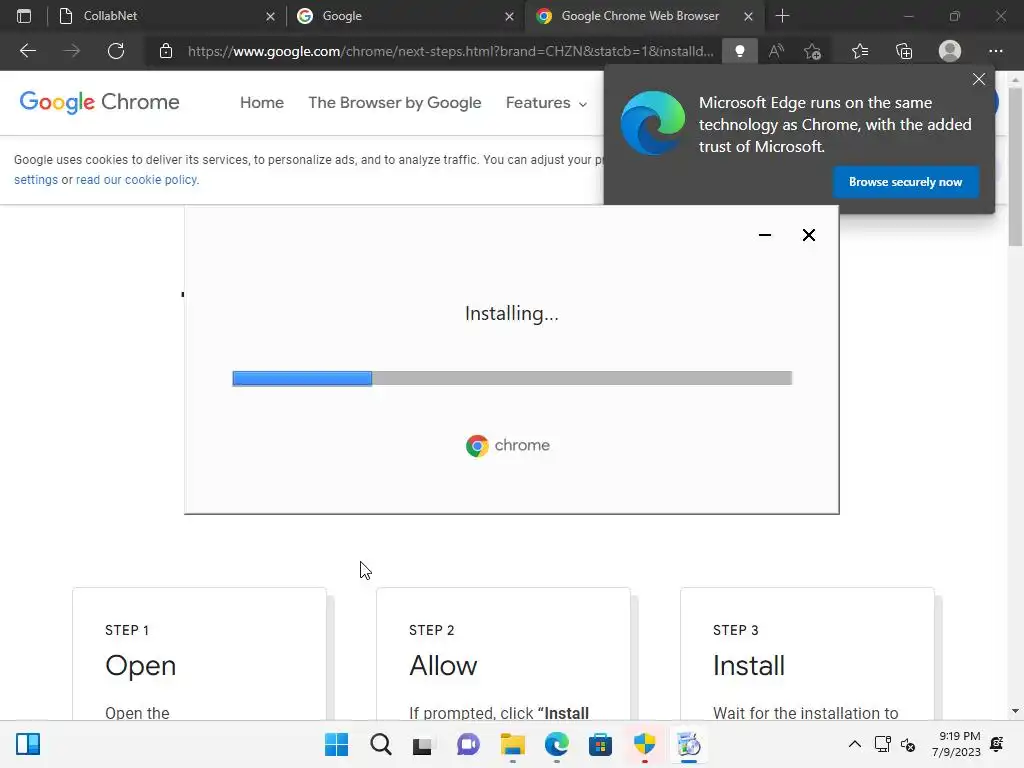1024x768 pixels.
Task: Open Microsoft Edge taskbar icon
Action: point(556,744)
